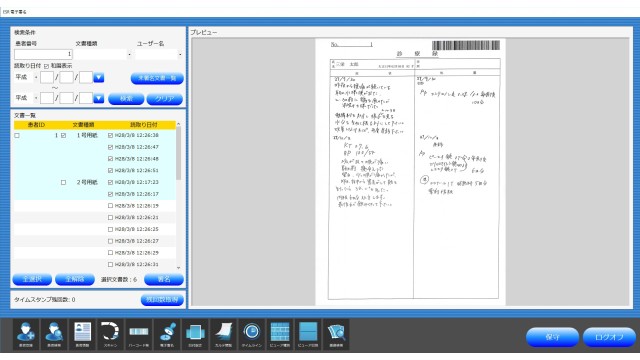
Task: Click the start date day field
Action: 86,78
